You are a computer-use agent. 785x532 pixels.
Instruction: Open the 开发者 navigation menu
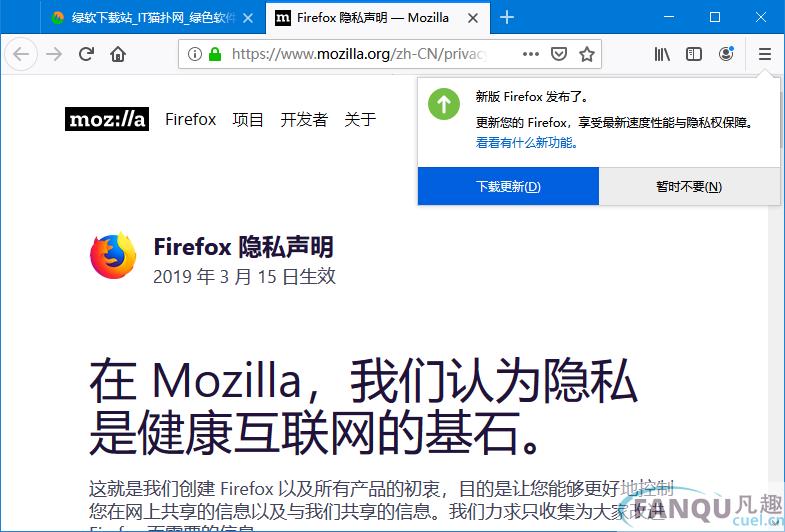point(304,119)
